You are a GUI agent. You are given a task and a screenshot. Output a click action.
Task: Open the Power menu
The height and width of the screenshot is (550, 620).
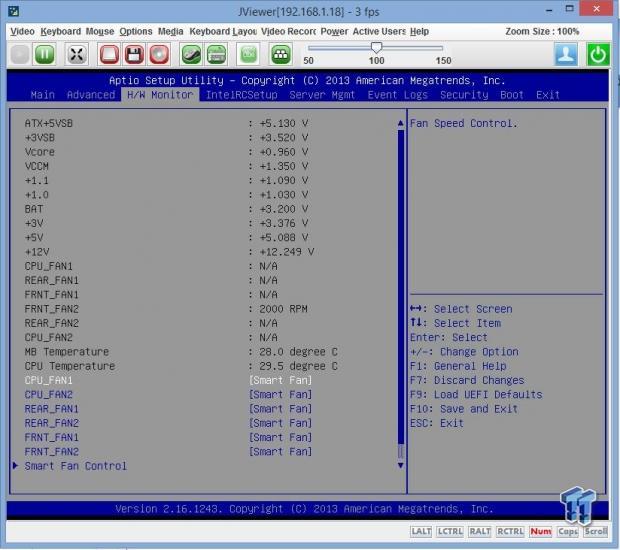tap(334, 31)
